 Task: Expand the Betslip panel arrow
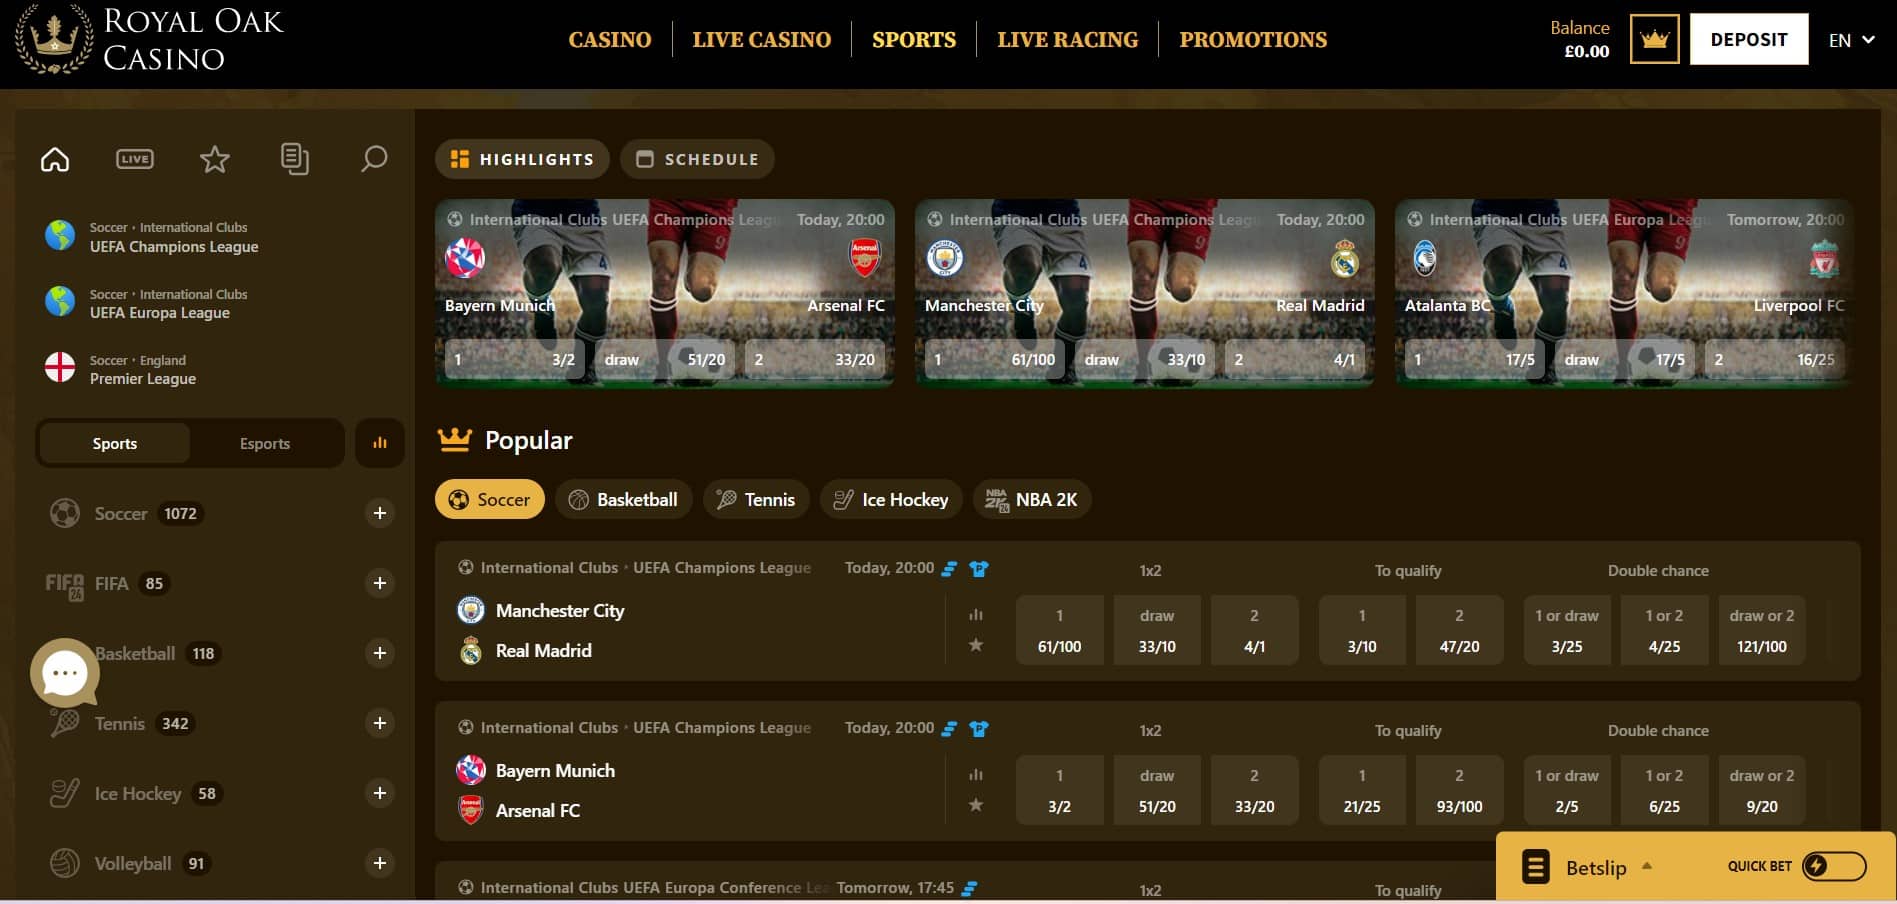(1647, 866)
